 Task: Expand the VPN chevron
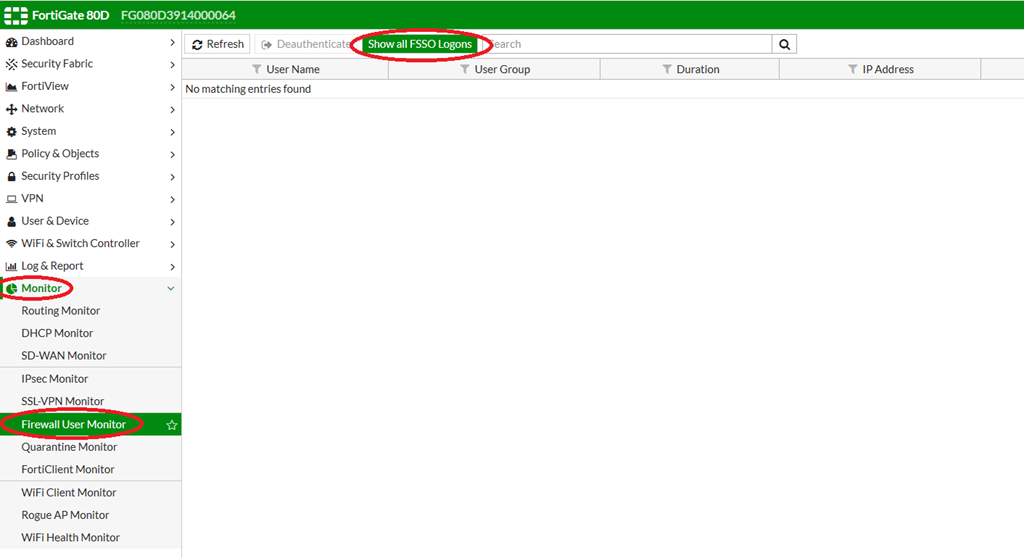pos(172,199)
